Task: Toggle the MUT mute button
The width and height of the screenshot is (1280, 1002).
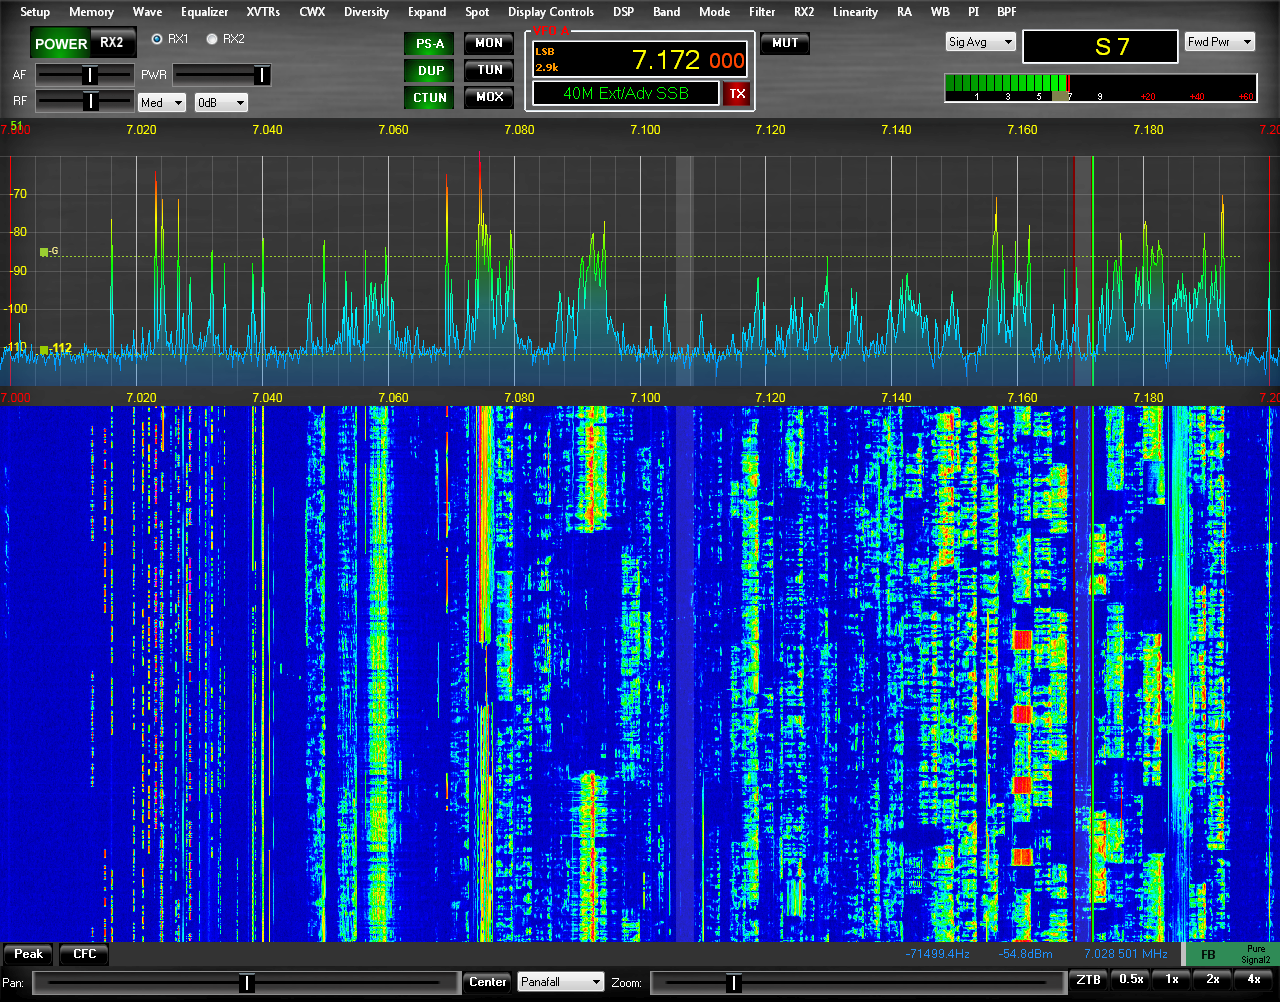Action: pos(785,43)
